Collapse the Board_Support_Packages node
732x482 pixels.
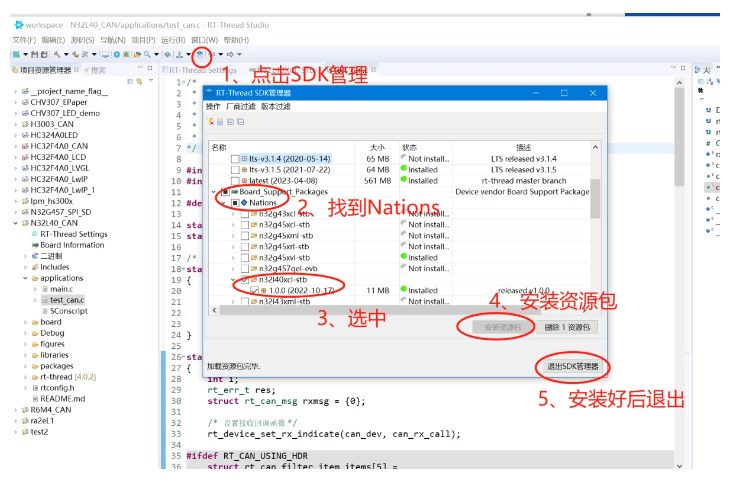pos(214,192)
